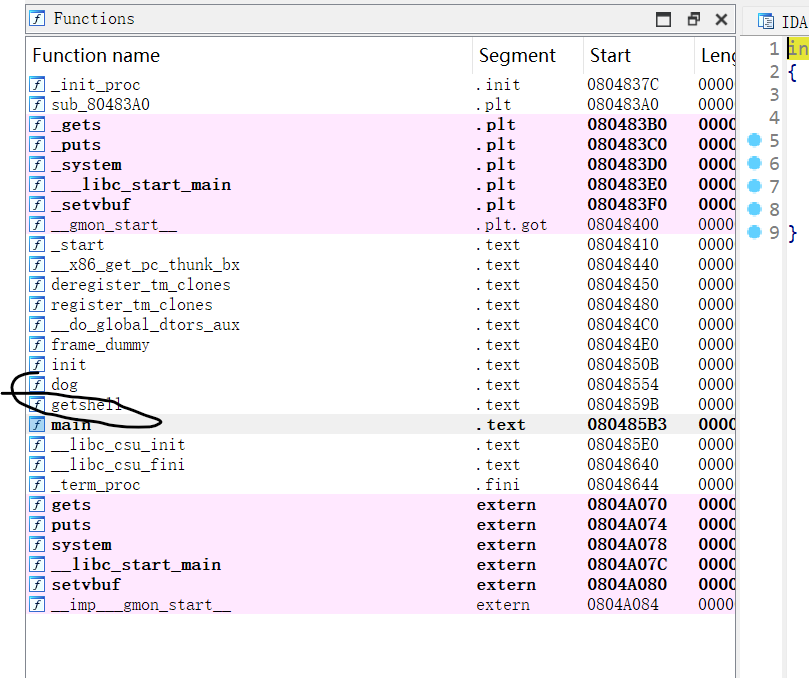The height and width of the screenshot is (678, 809).
Task: Click the function icon next to setvbuf extern
Action: (38, 585)
